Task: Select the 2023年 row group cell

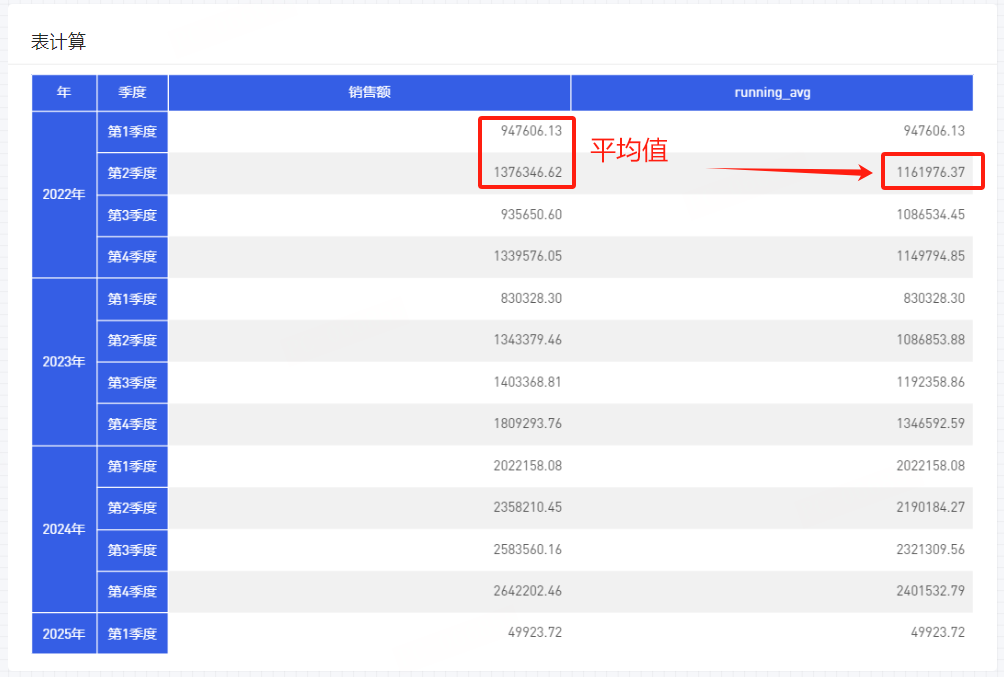Action: pyautogui.click(x=64, y=361)
